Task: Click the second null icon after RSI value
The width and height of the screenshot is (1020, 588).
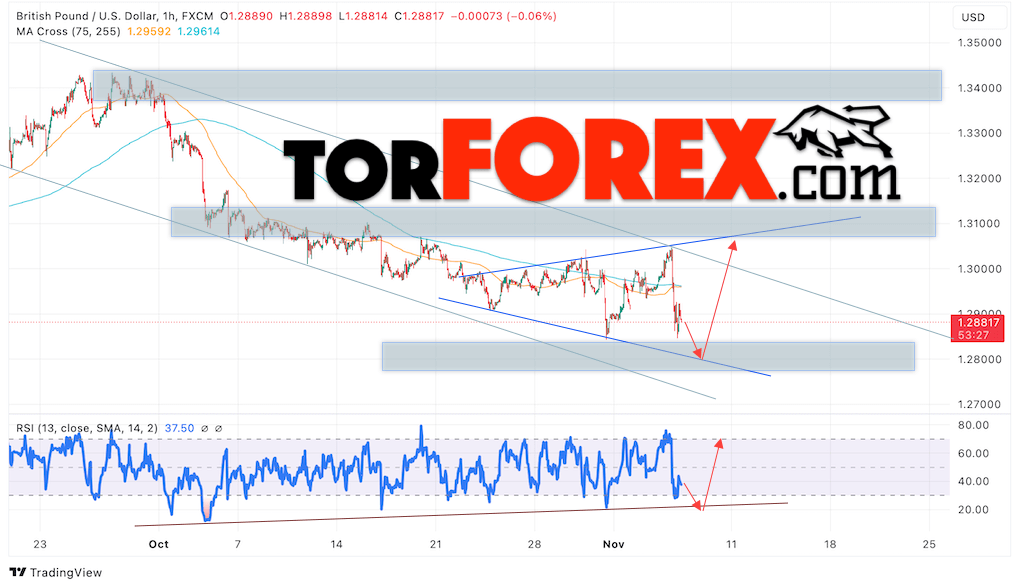Action: click(219, 429)
